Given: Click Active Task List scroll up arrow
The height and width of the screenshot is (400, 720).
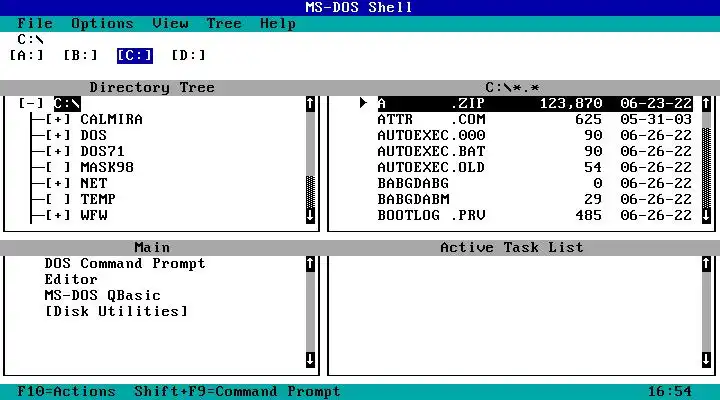Looking at the screenshot, I should click(706, 264).
